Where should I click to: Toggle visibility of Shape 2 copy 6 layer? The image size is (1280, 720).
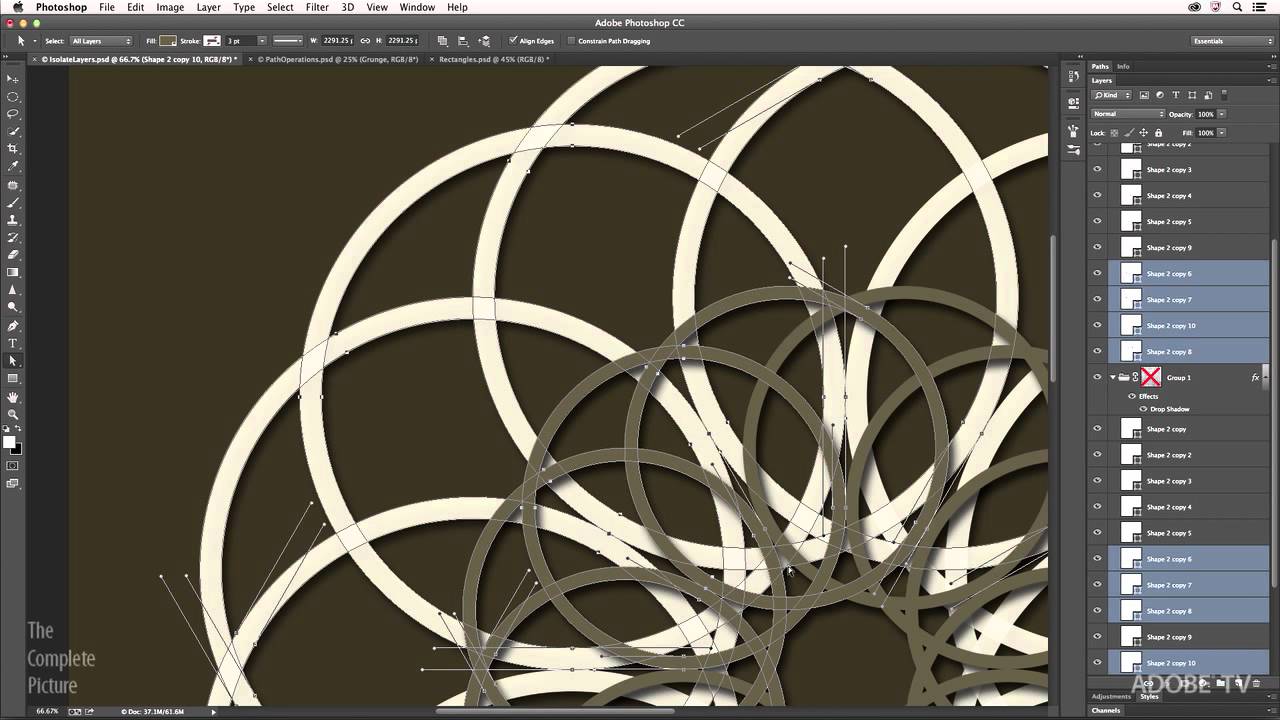pos(1097,273)
